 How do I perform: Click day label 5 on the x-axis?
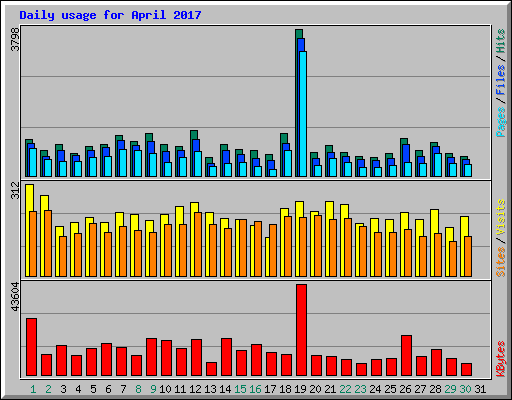(93, 389)
